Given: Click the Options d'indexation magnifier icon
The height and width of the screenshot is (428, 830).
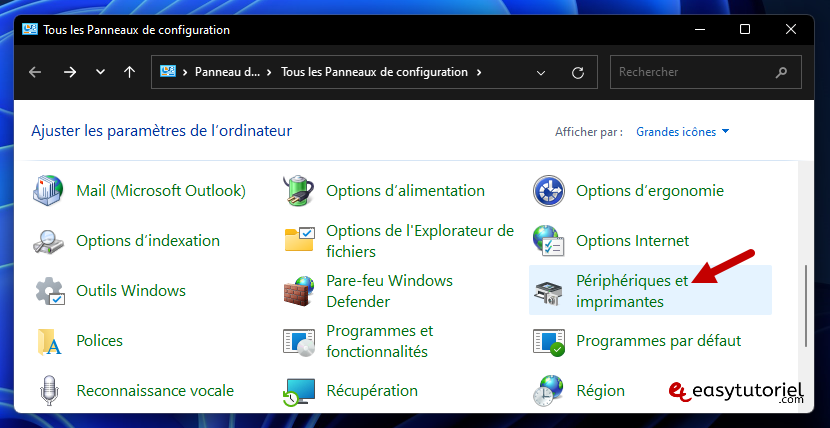Looking at the screenshot, I should [48, 241].
